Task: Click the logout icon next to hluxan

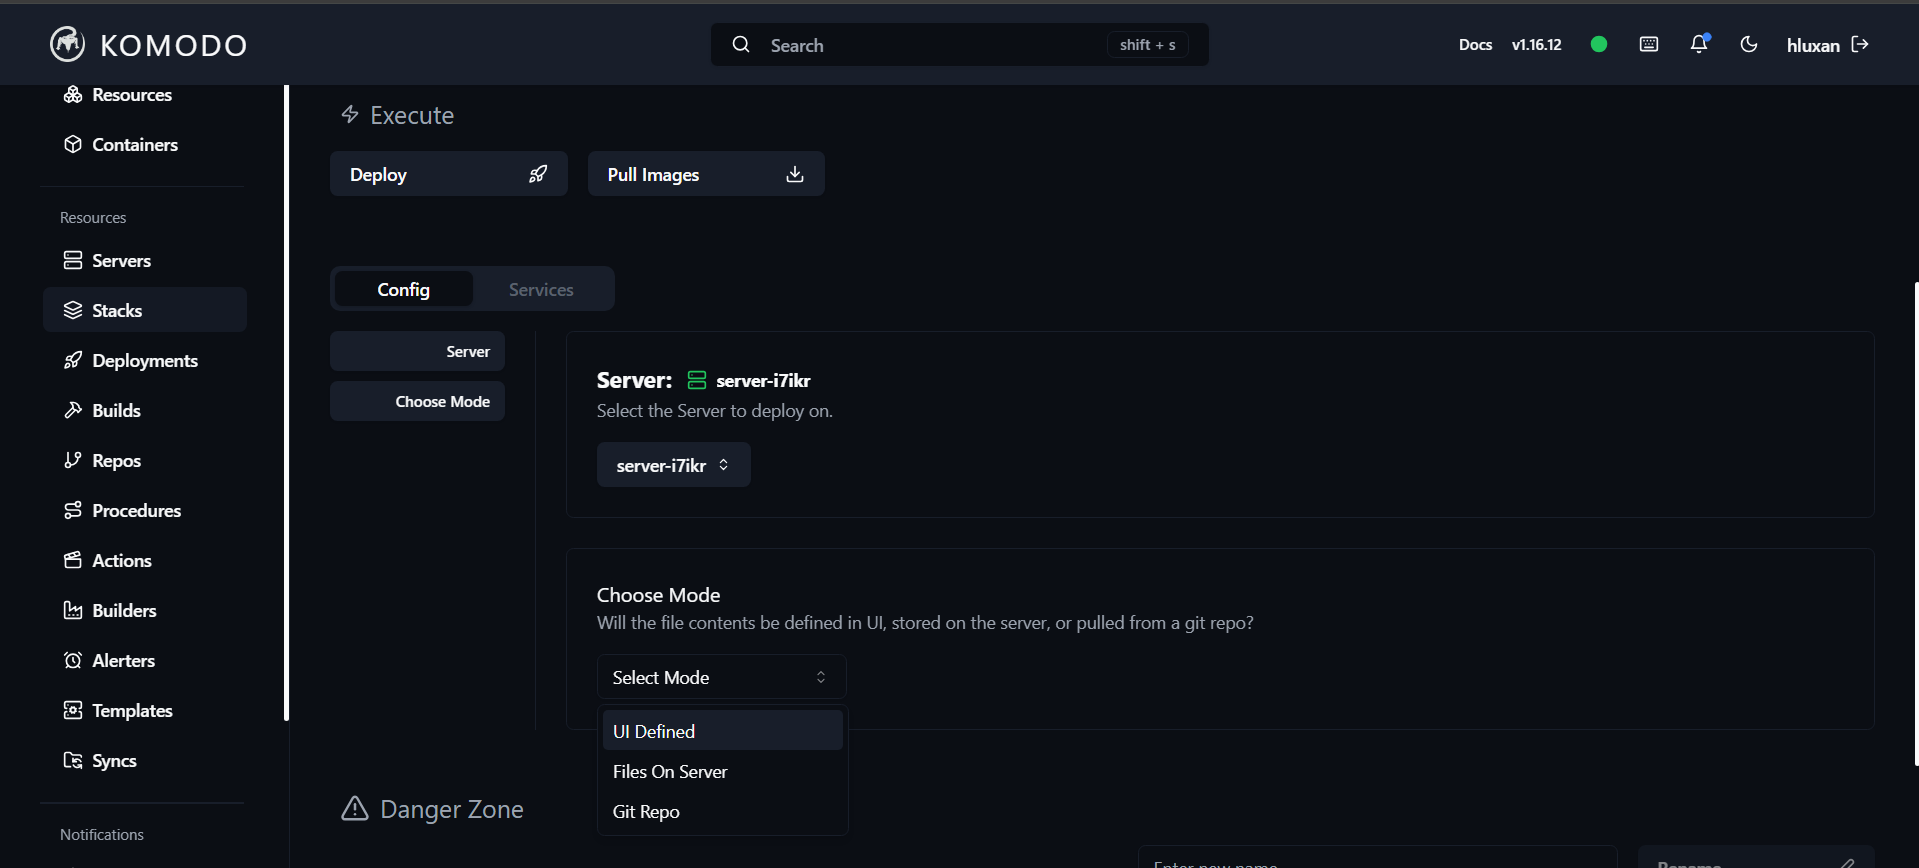Action: pos(1860,44)
